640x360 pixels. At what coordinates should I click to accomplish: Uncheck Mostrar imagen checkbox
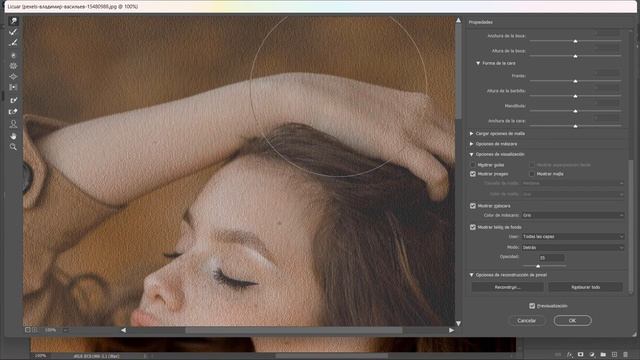473,174
